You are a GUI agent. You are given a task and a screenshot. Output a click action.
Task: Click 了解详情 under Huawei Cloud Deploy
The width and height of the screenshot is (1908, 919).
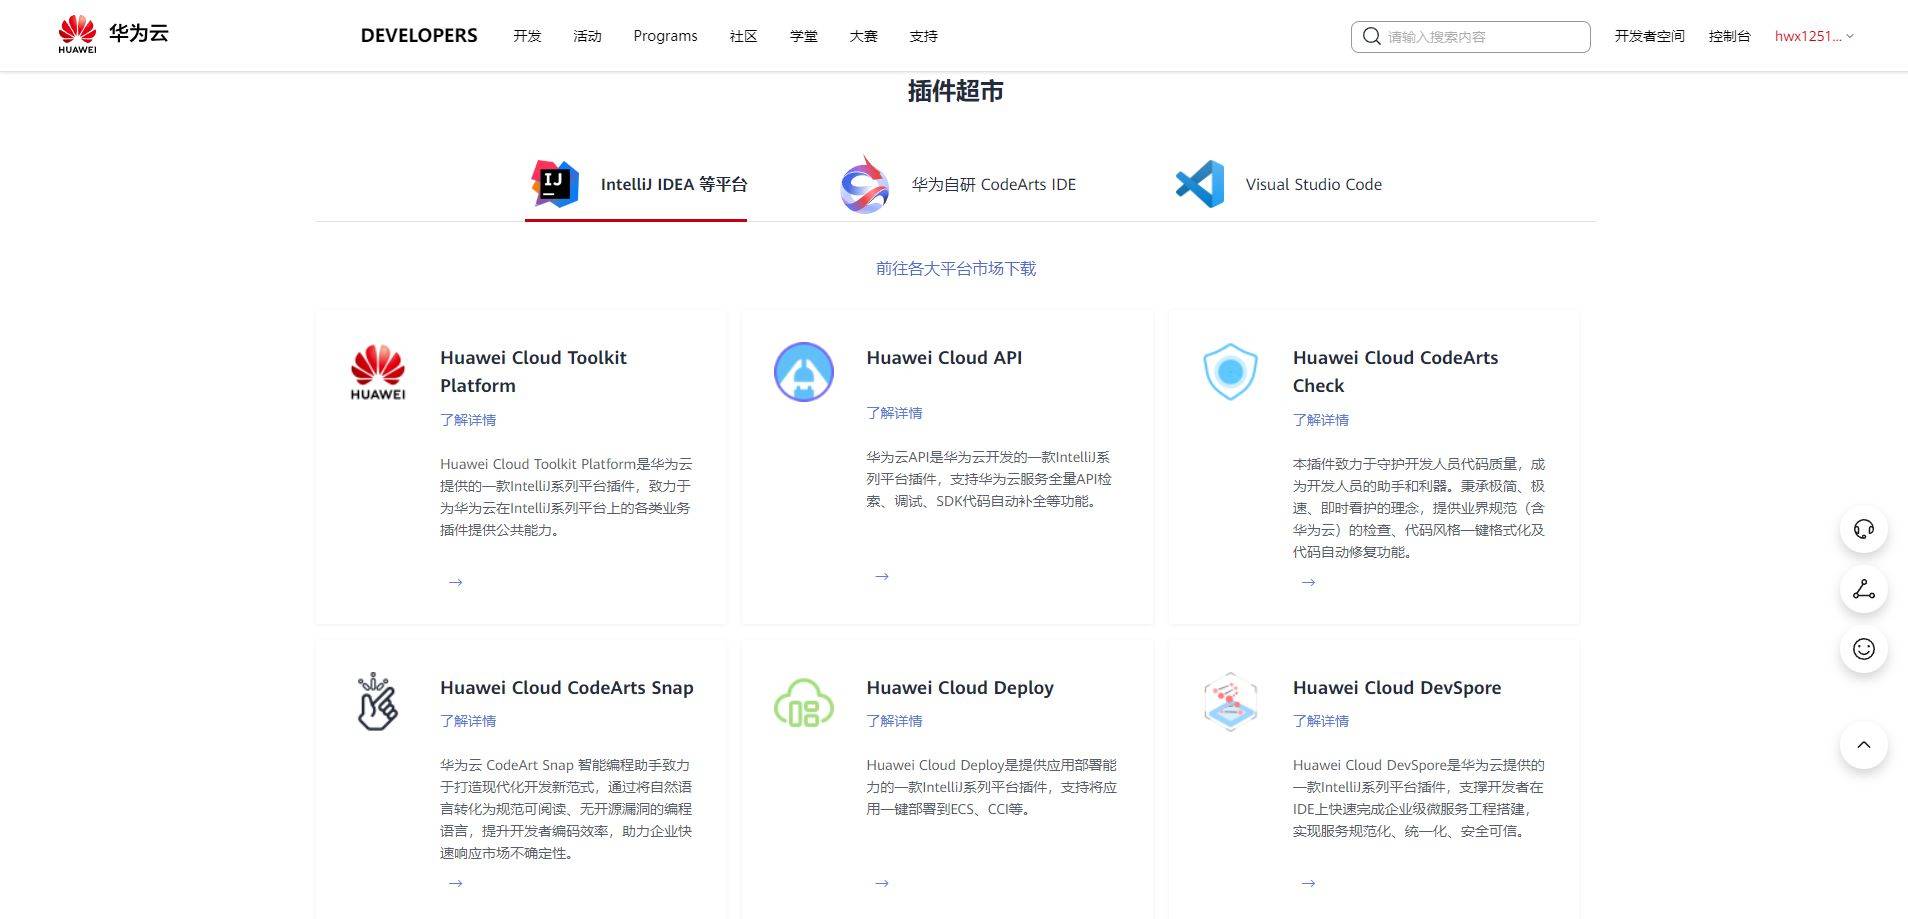tap(894, 721)
